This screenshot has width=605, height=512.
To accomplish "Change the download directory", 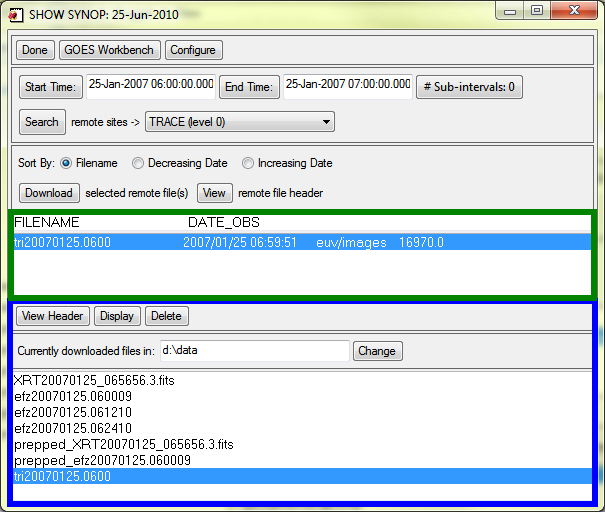I will pos(377,351).
